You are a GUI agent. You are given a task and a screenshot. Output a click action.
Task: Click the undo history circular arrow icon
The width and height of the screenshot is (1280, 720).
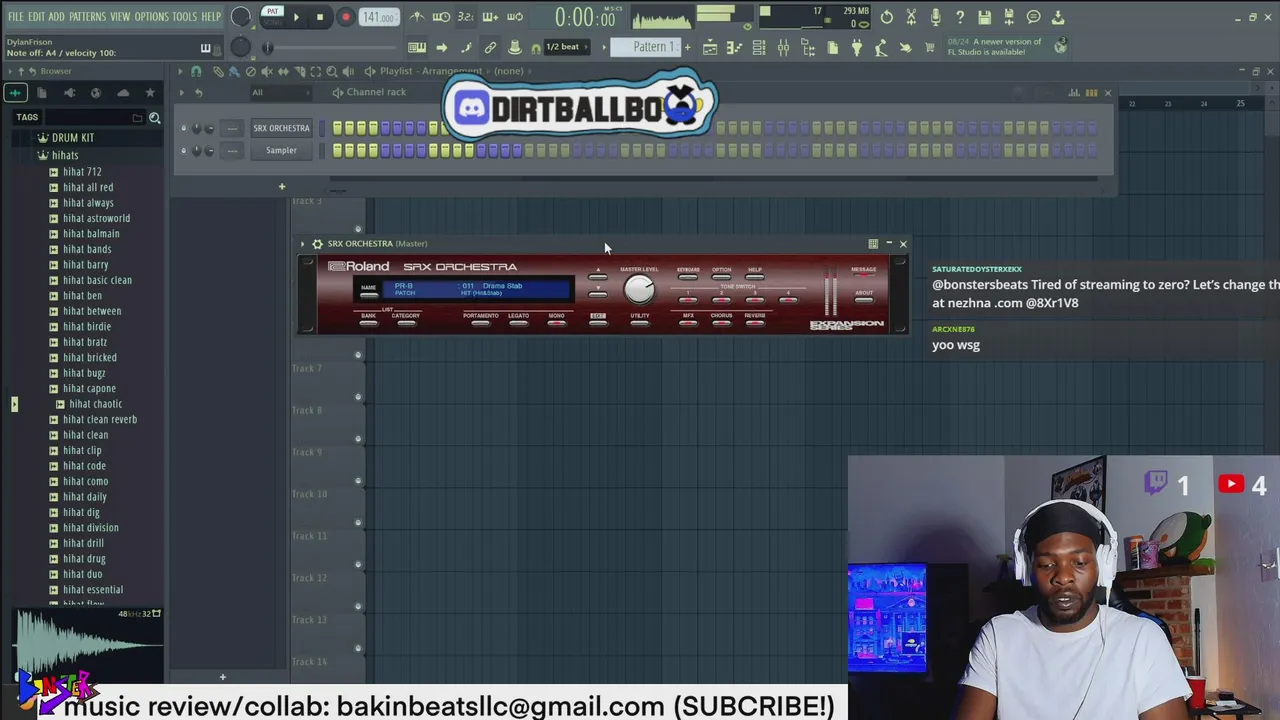point(886,17)
